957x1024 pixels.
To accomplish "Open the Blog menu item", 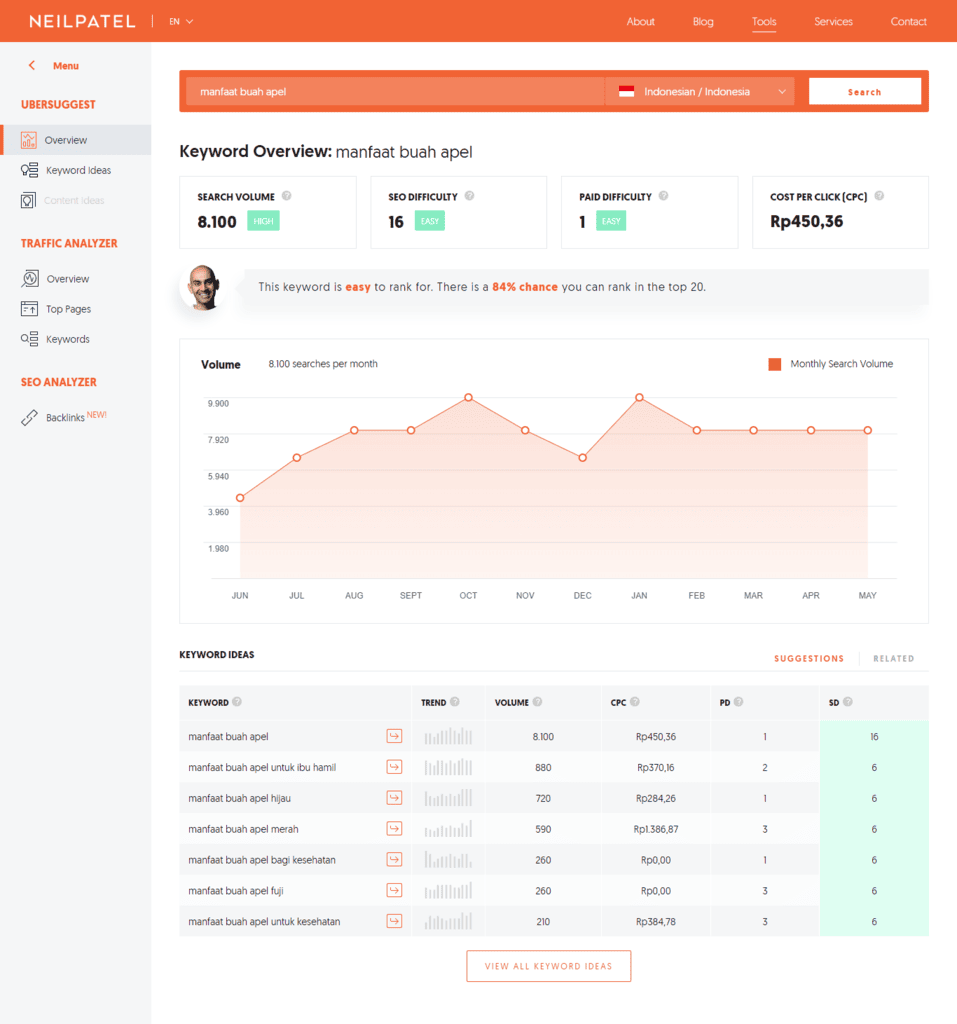I will [703, 22].
